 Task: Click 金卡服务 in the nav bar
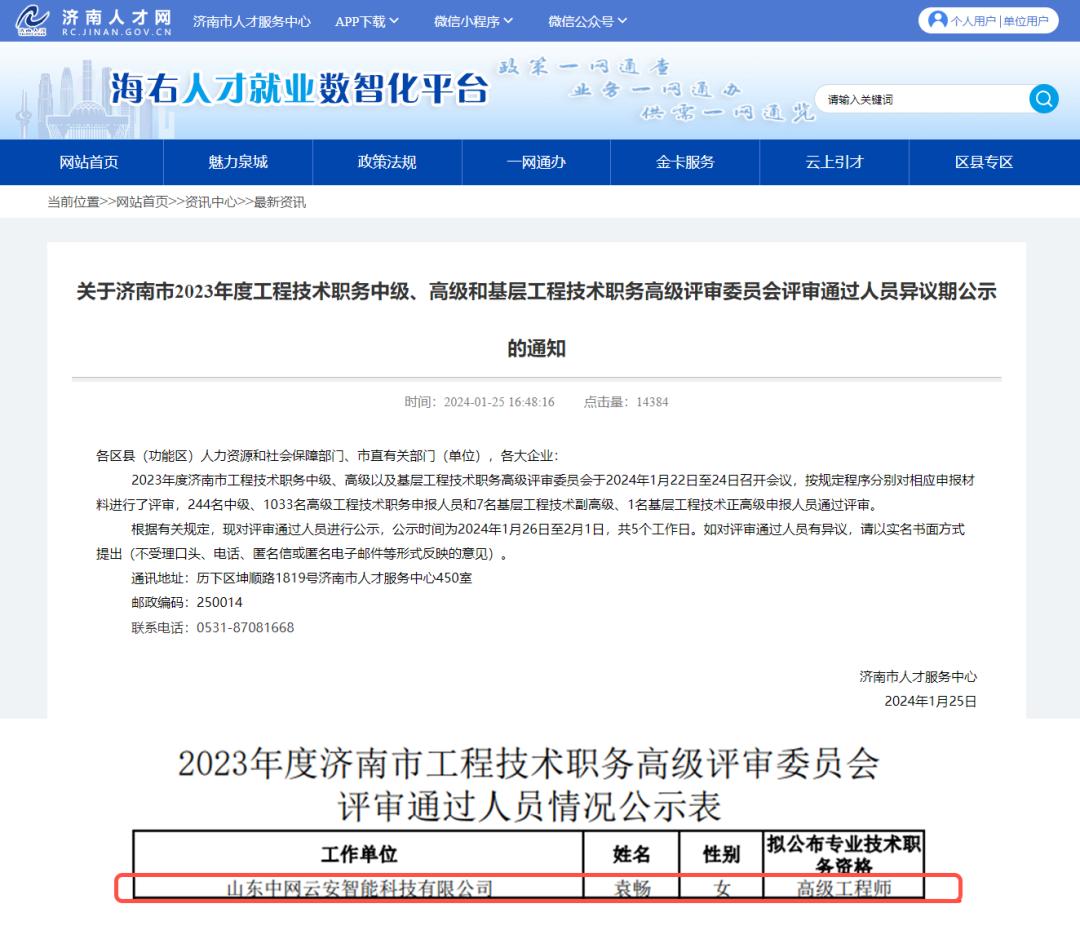click(x=685, y=162)
